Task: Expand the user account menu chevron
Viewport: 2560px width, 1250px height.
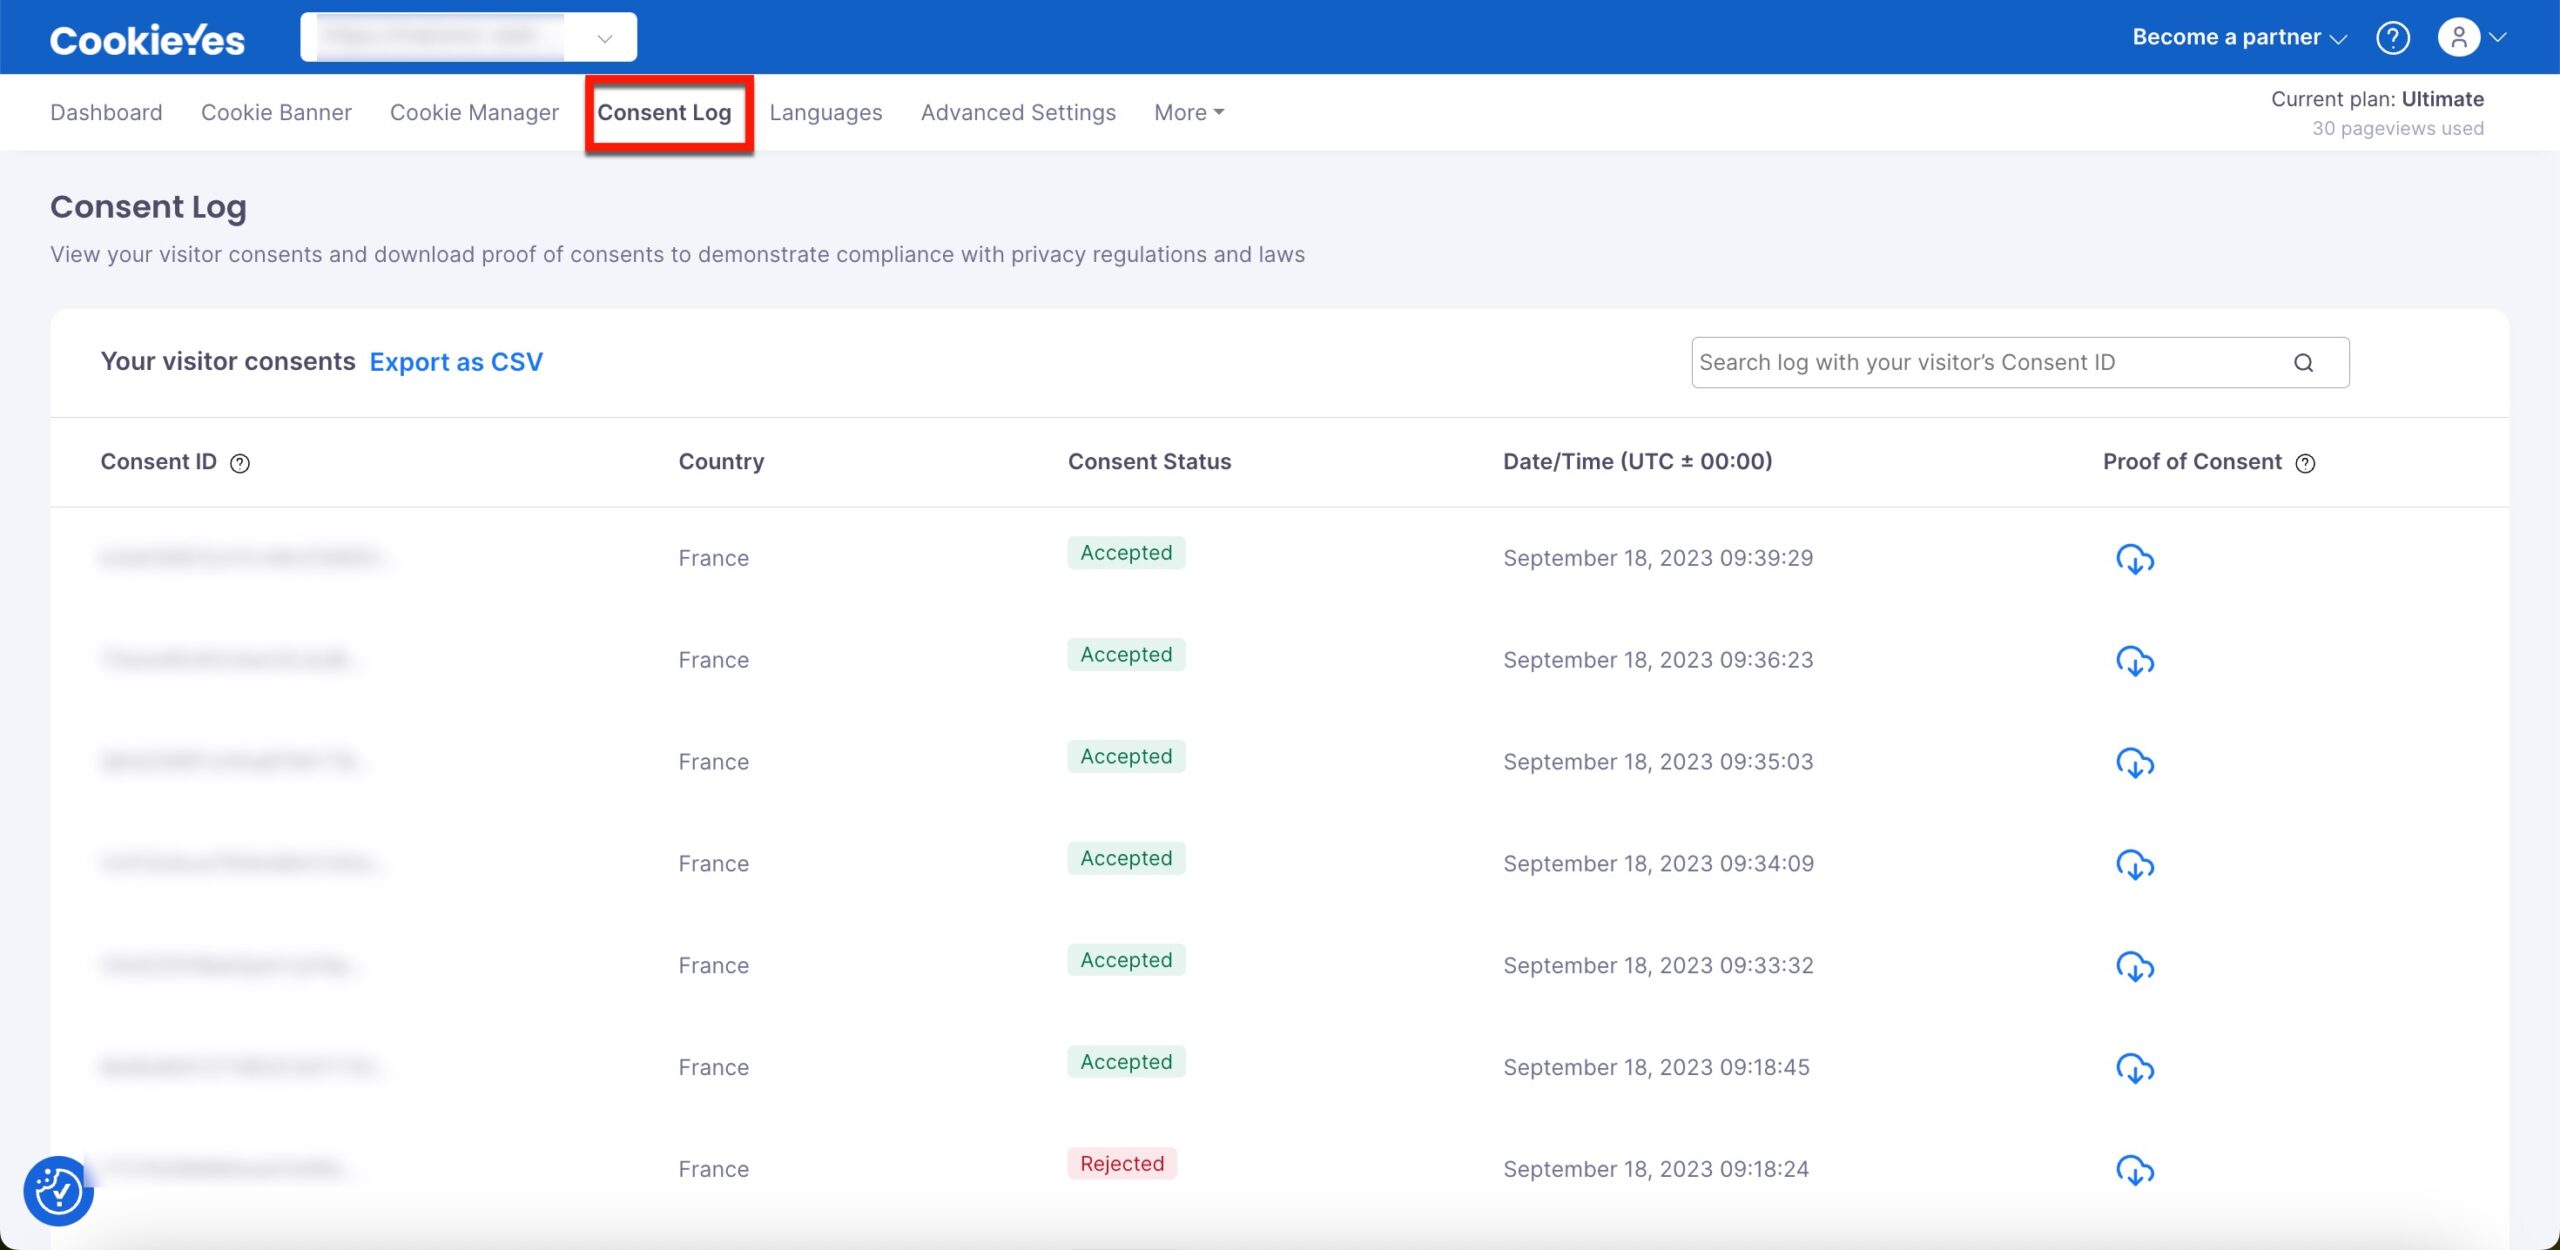Action: click(x=2499, y=37)
